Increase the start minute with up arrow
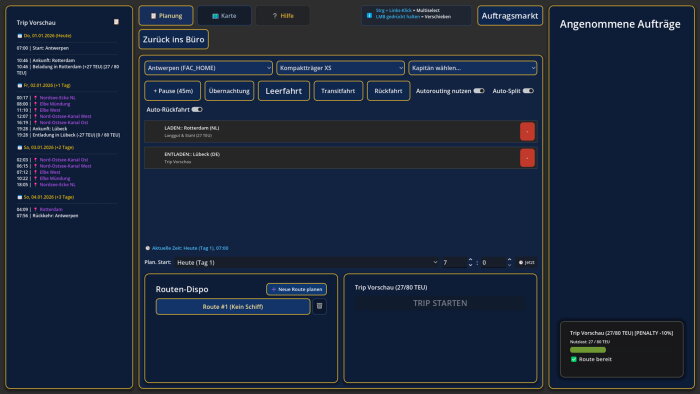700x394 pixels. (509, 260)
